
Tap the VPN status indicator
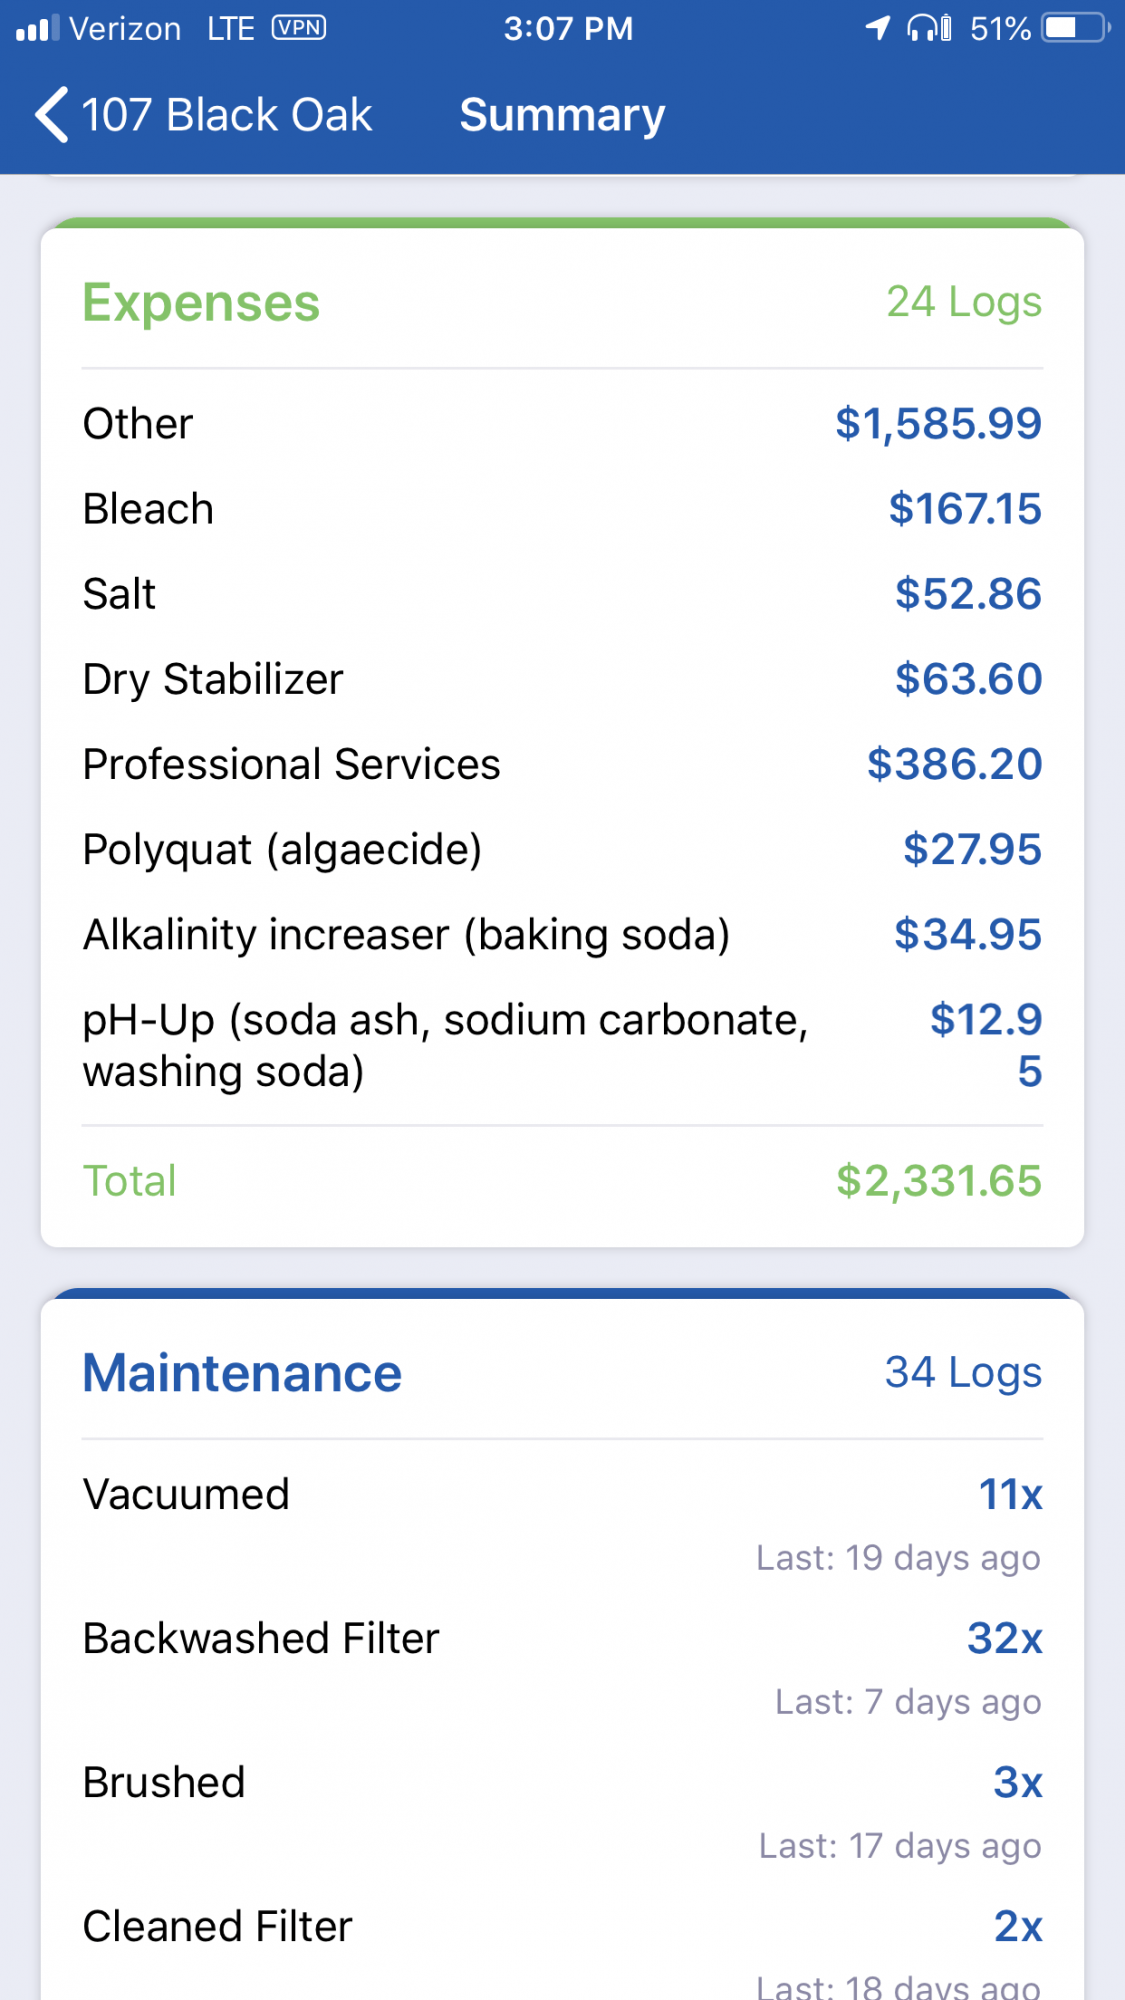299,28
